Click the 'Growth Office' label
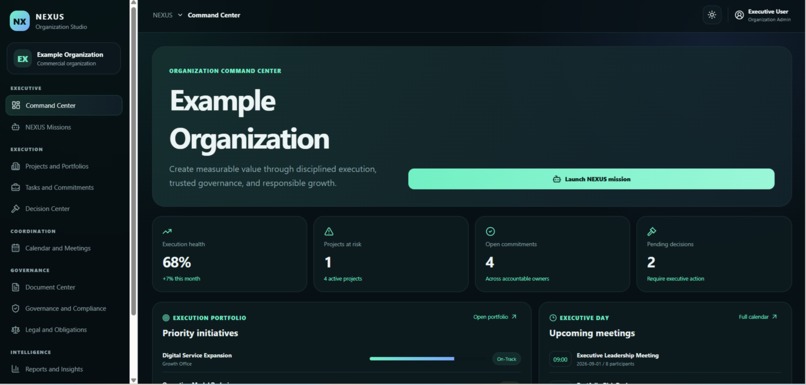 (x=177, y=364)
